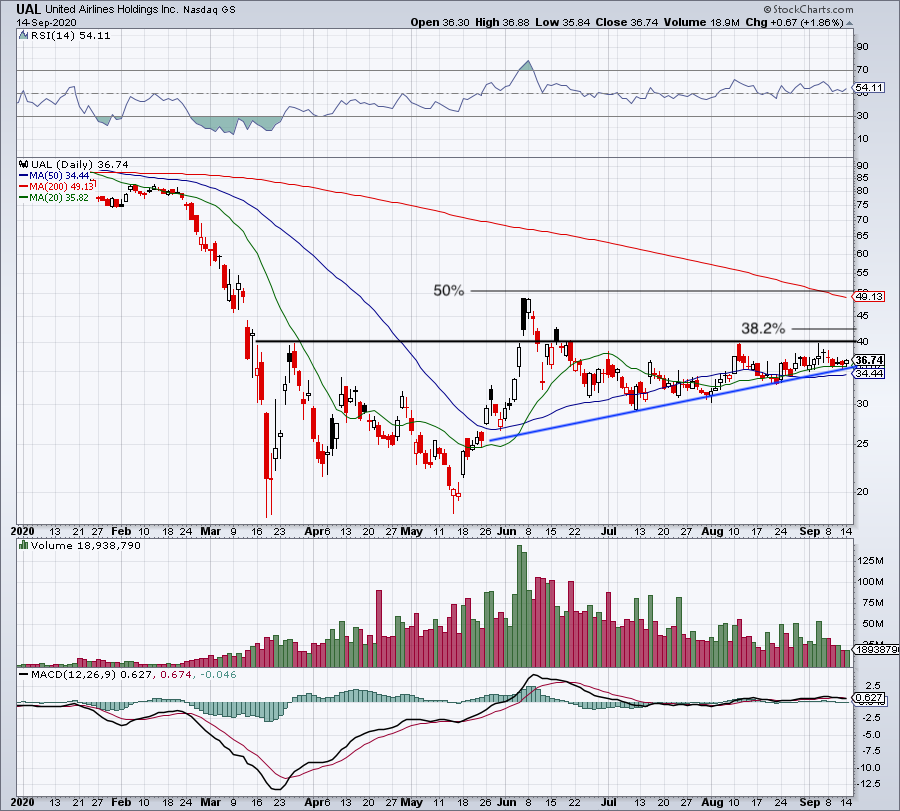Click the United Airlines Holdings Inc. name
The width and height of the screenshot is (900, 811).
pos(112,10)
